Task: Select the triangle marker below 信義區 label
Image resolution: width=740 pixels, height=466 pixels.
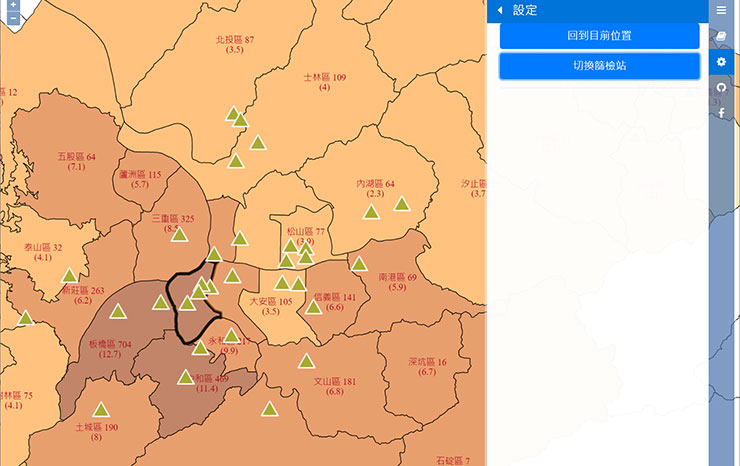Action: pos(313,307)
